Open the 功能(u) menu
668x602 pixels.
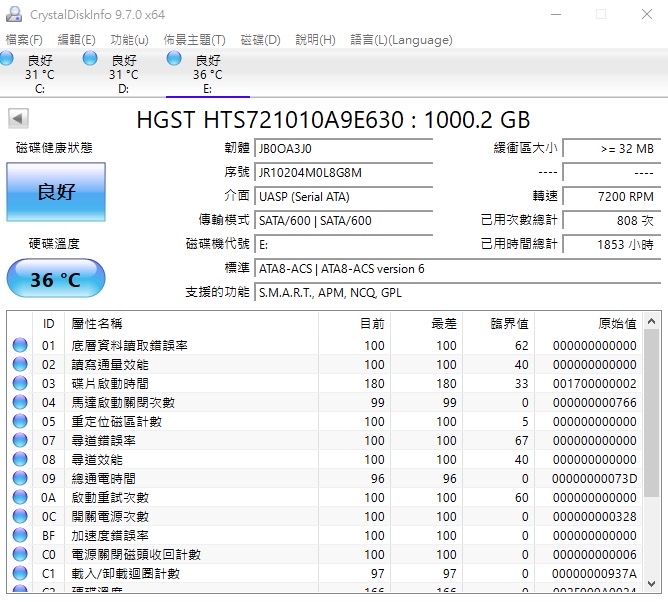click(x=129, y=40)
